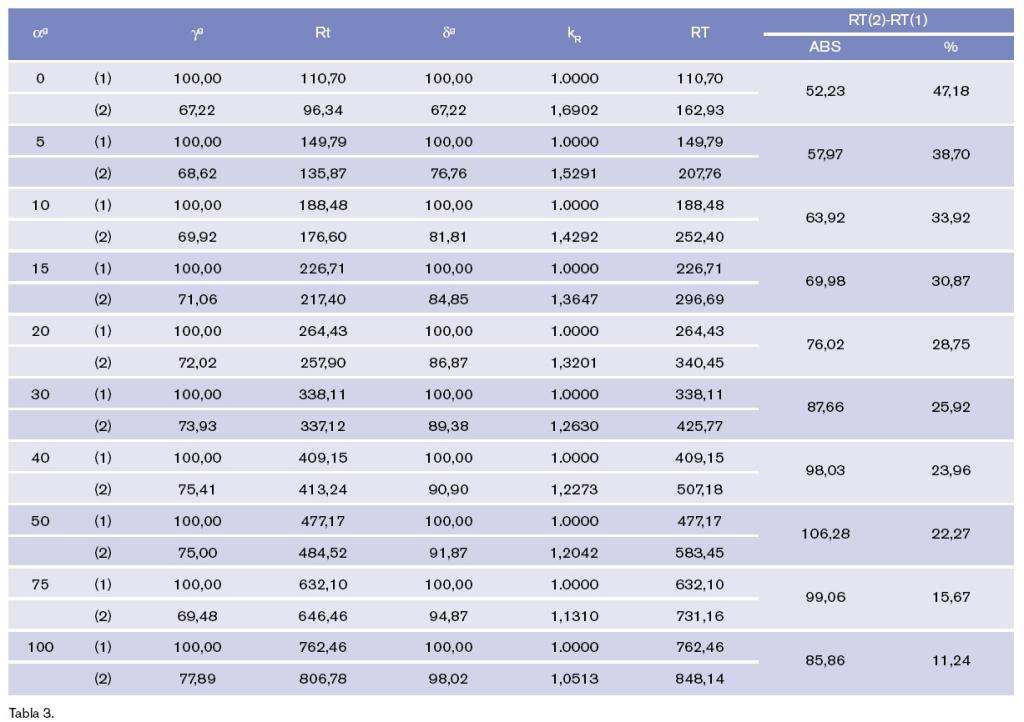Select the gamma value 75,41
1024x722 pixels.
tap(197, 489)
